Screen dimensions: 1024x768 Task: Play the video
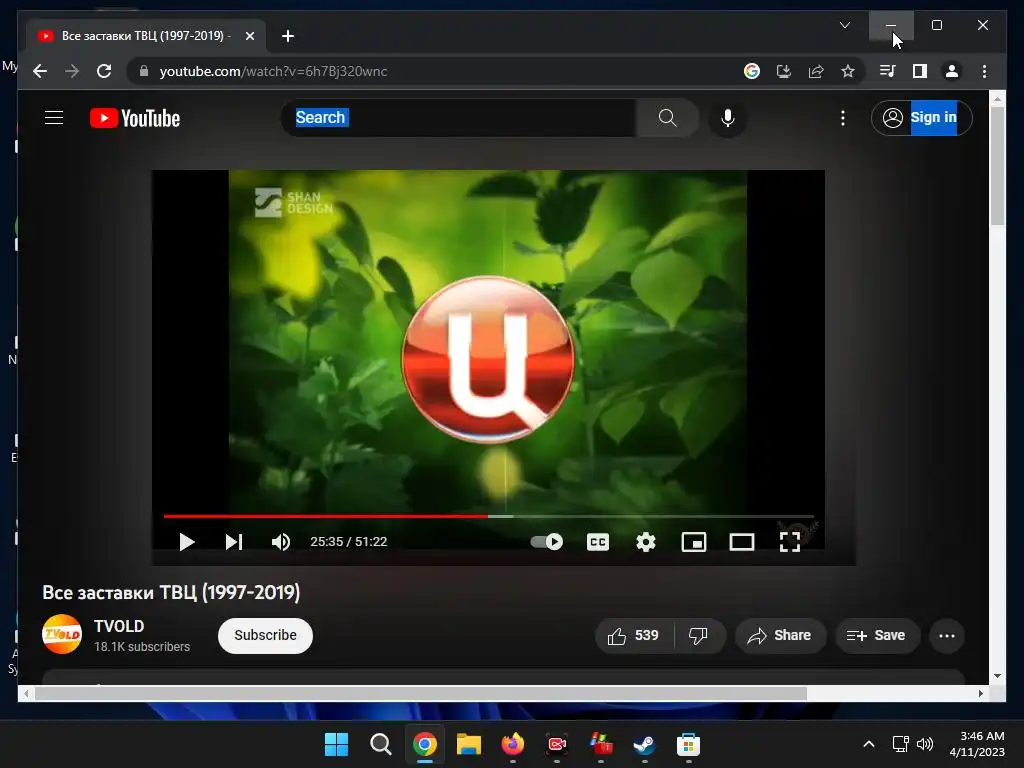(187, 542)
